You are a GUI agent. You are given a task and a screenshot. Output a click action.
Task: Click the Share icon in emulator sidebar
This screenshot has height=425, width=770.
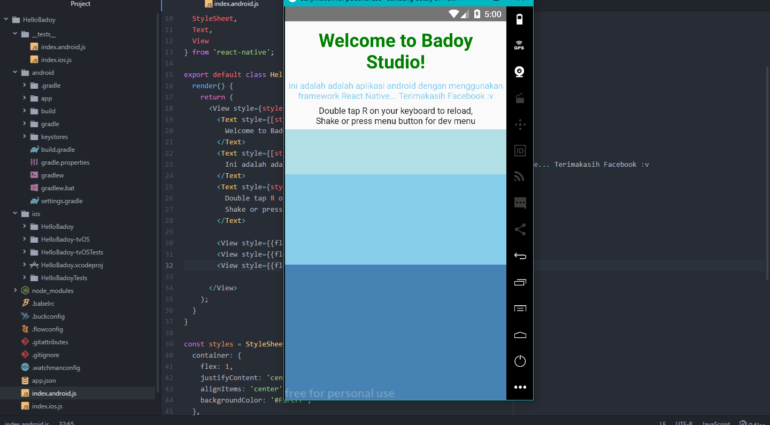[x=519, y=229]
